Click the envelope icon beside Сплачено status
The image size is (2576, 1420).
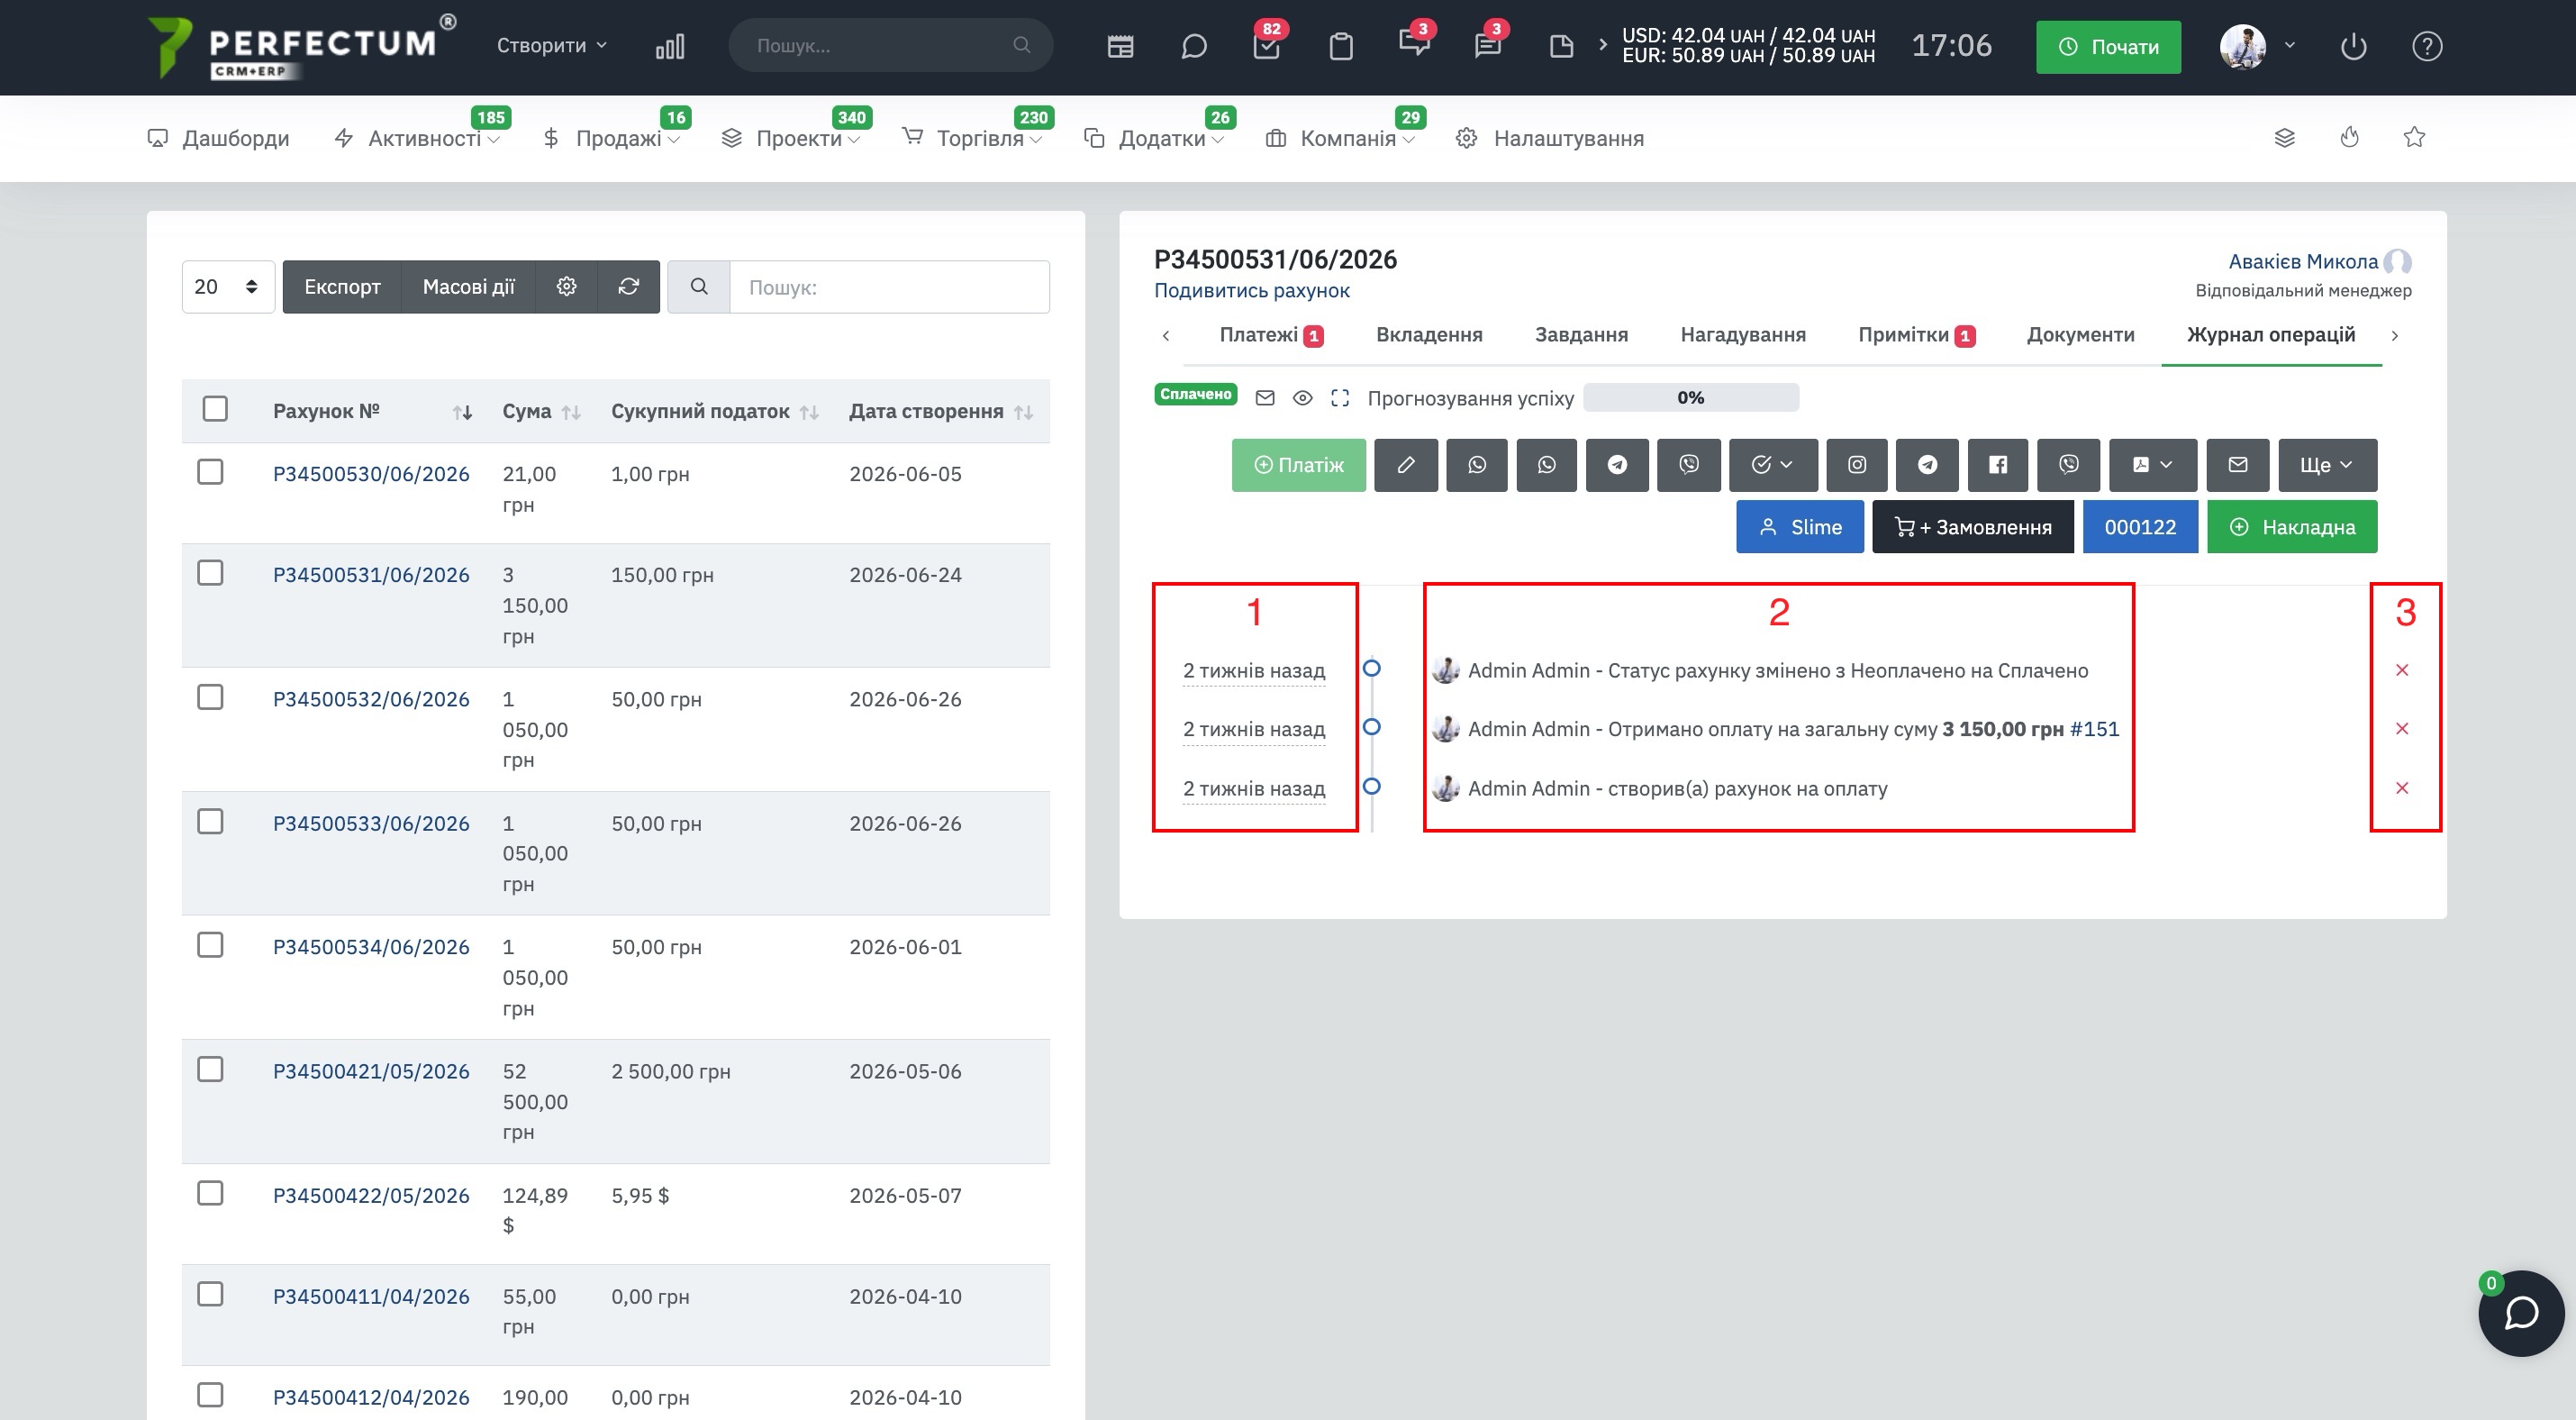1265,398
